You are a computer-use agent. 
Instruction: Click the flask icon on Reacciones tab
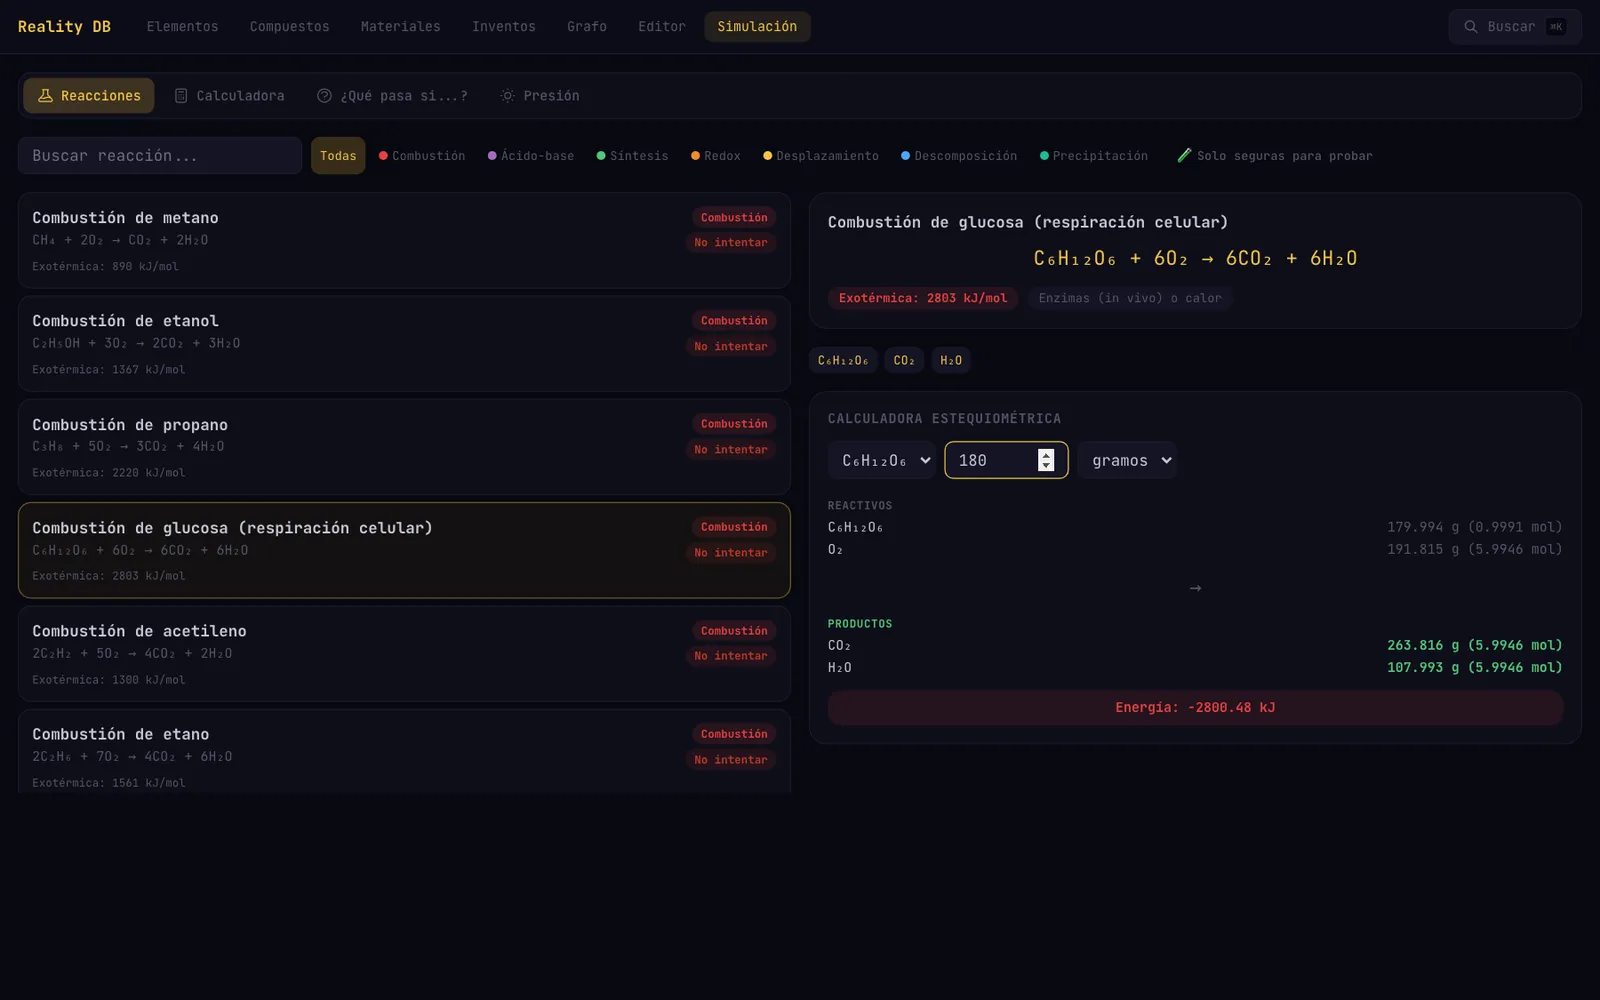45,96
